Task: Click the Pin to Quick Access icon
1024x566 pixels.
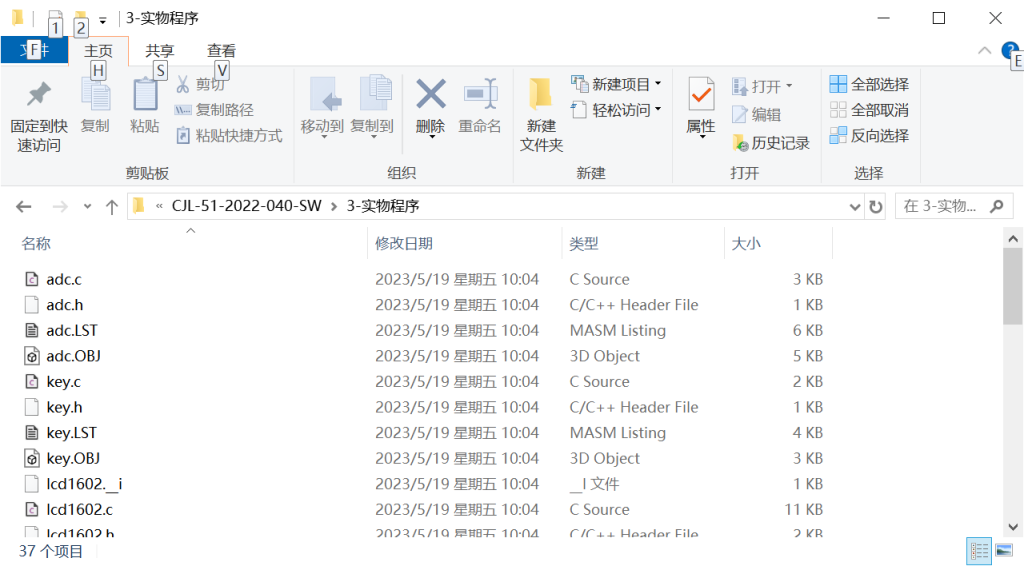Action: pyautogui.click(x=39, y=96)
